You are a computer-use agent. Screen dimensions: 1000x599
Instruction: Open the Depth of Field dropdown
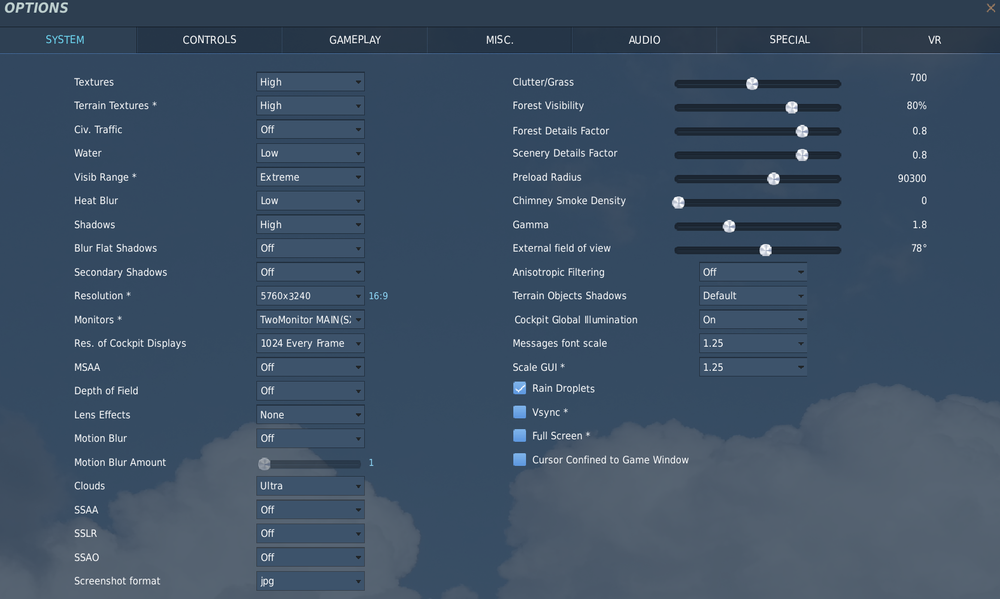click(x=310, y=390)
